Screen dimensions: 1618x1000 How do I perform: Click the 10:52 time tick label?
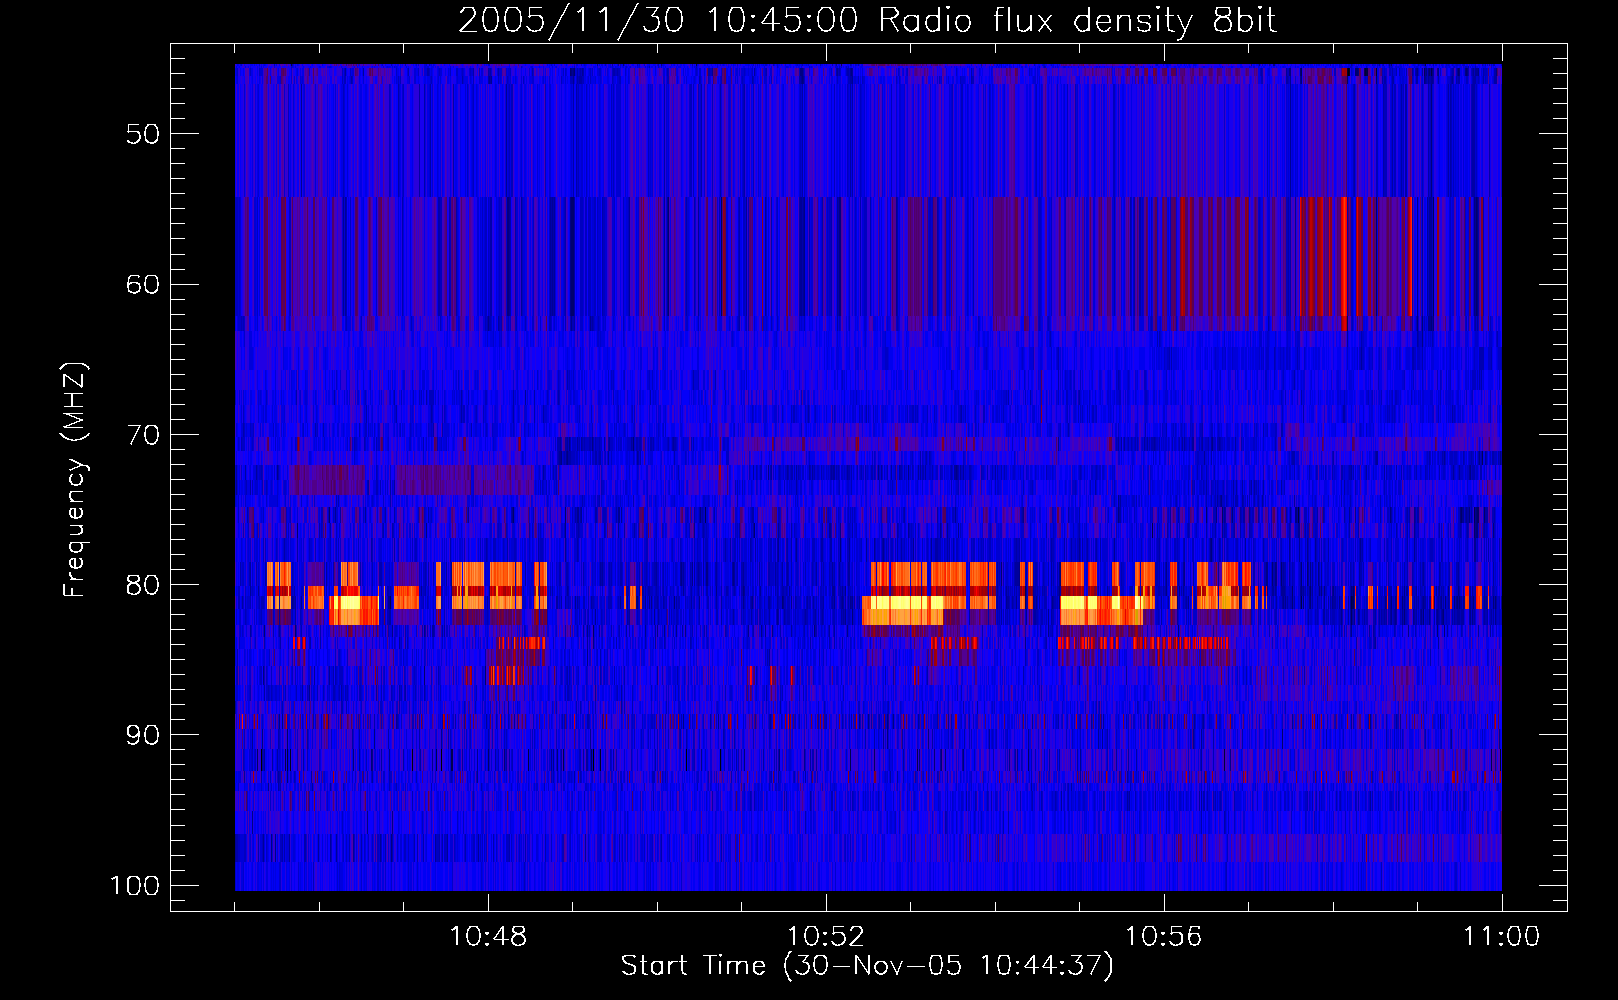point(826,937)
